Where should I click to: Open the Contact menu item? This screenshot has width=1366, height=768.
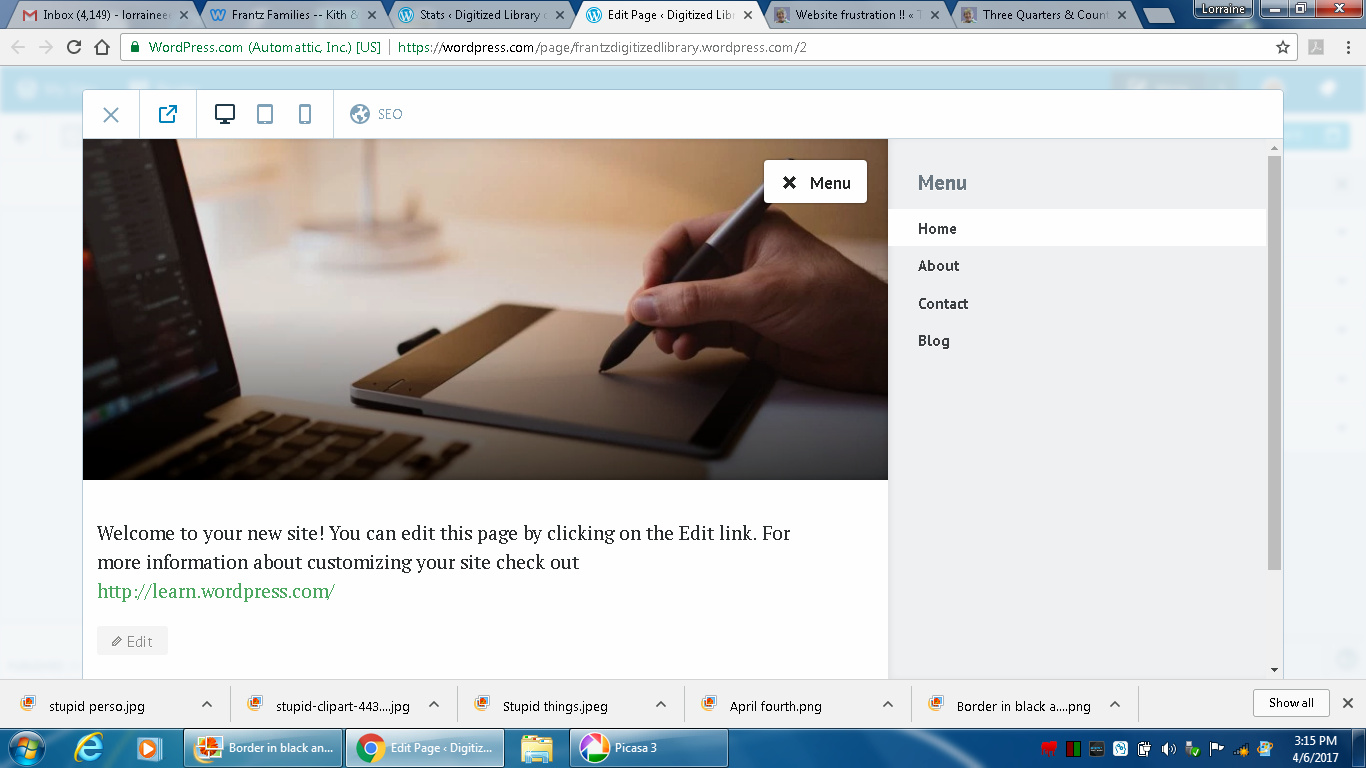[x=943, y=304]
